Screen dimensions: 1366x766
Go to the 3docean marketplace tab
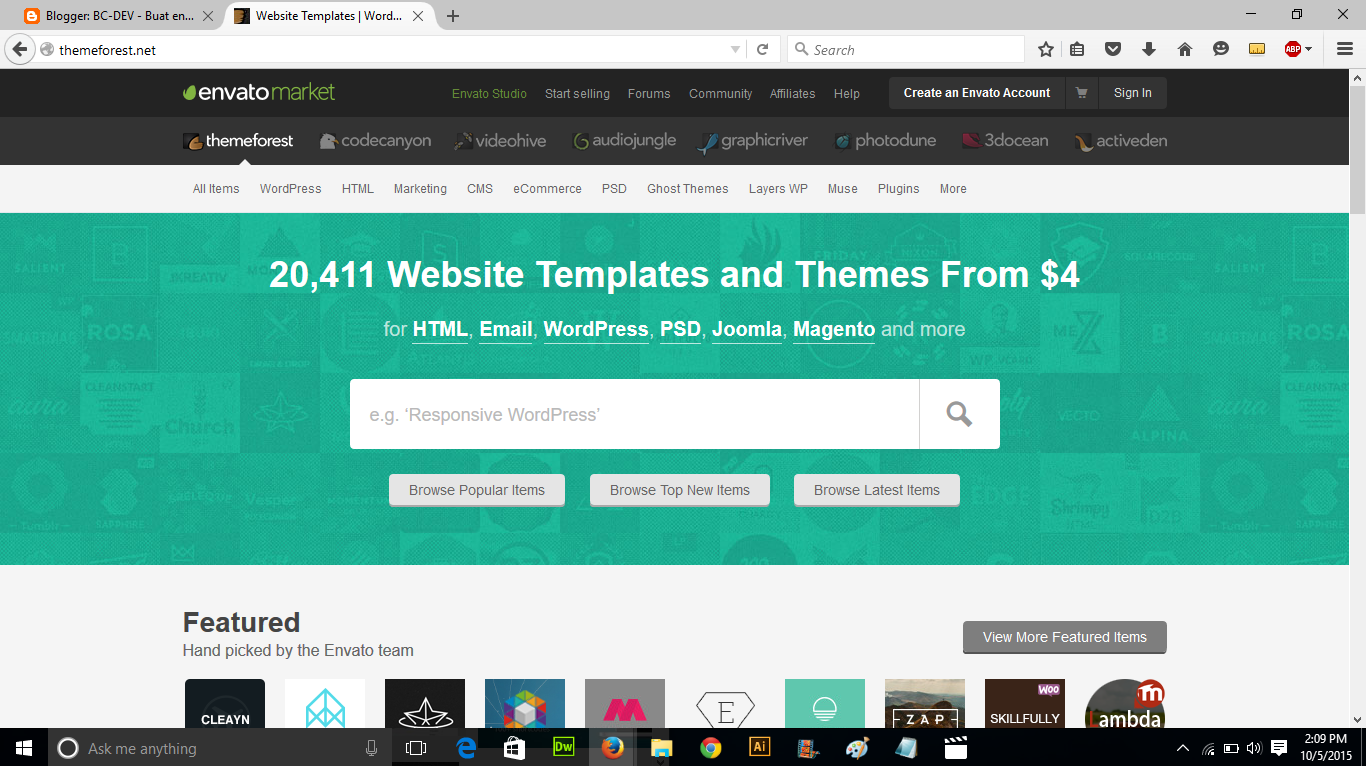tap(1005, 141)
